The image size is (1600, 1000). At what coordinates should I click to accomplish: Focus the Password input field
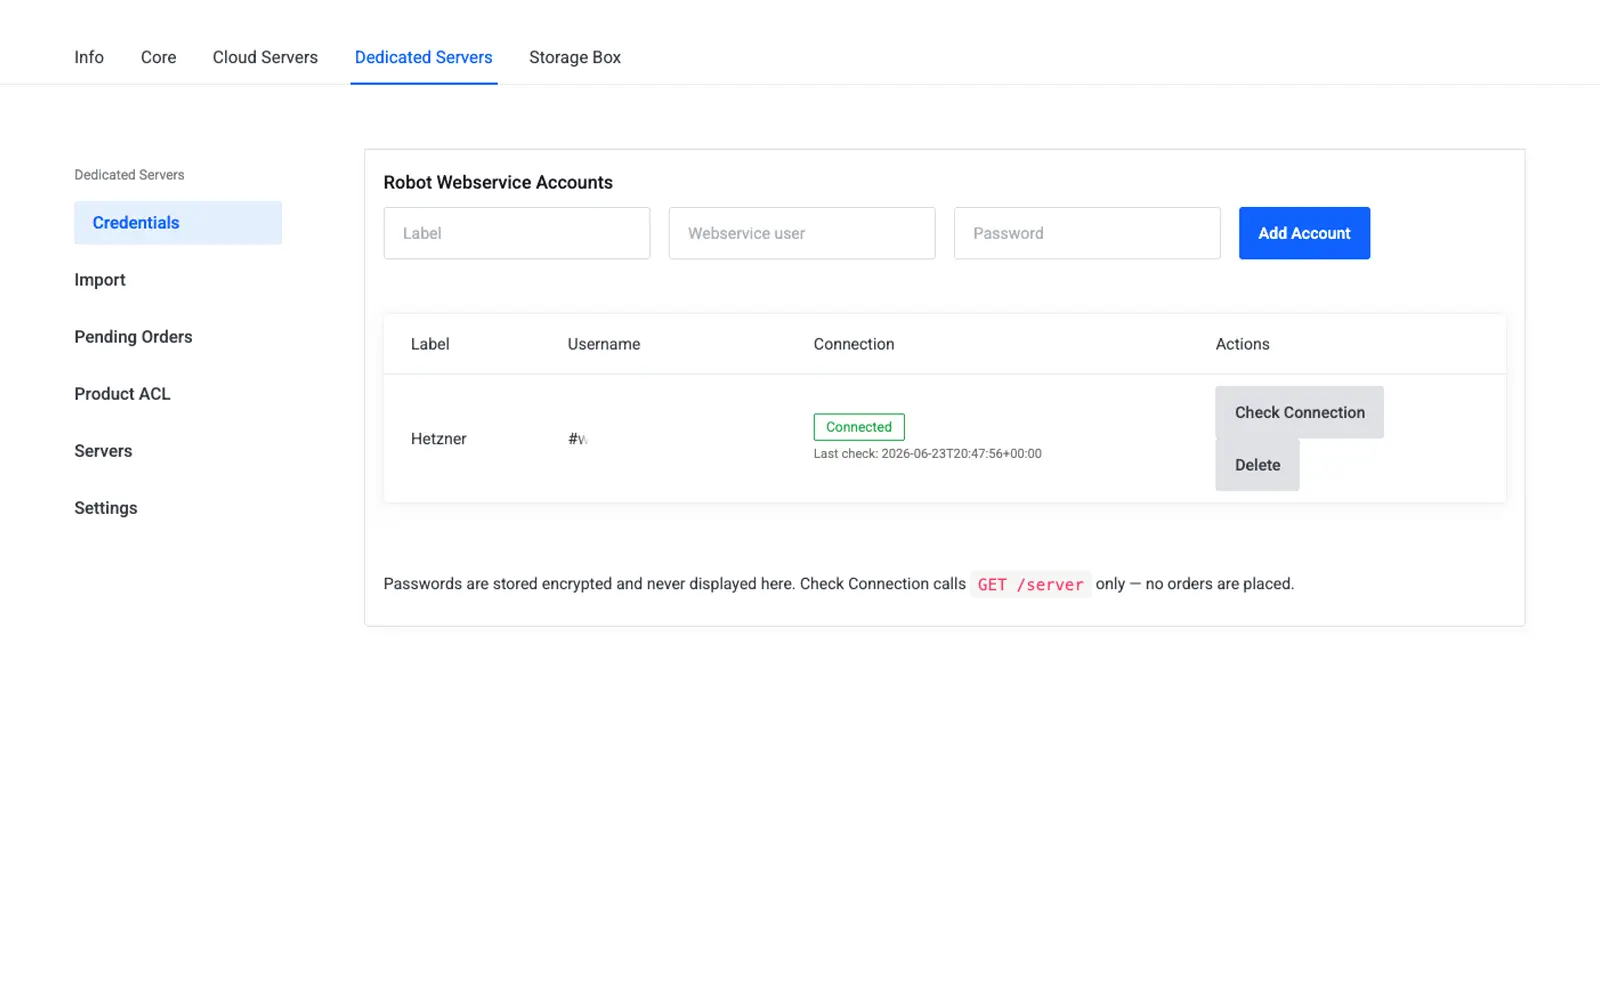click(x=1087, y=233)
